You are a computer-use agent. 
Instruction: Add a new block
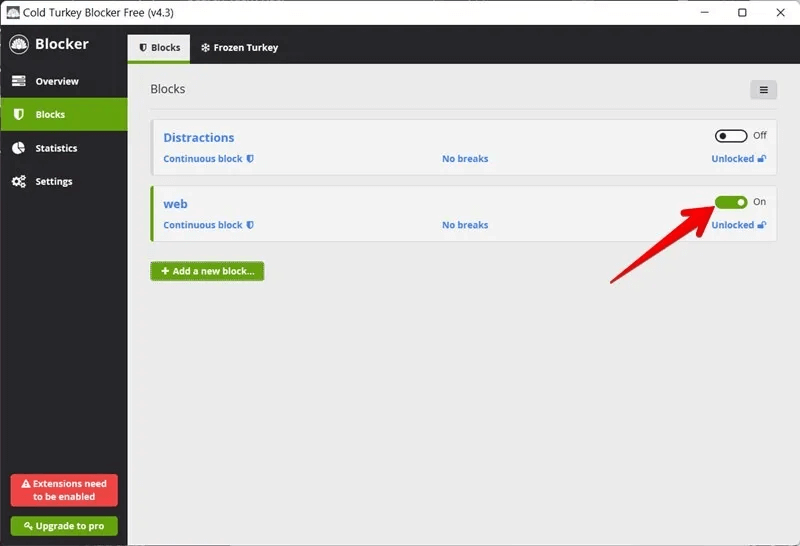coord(207,271)
